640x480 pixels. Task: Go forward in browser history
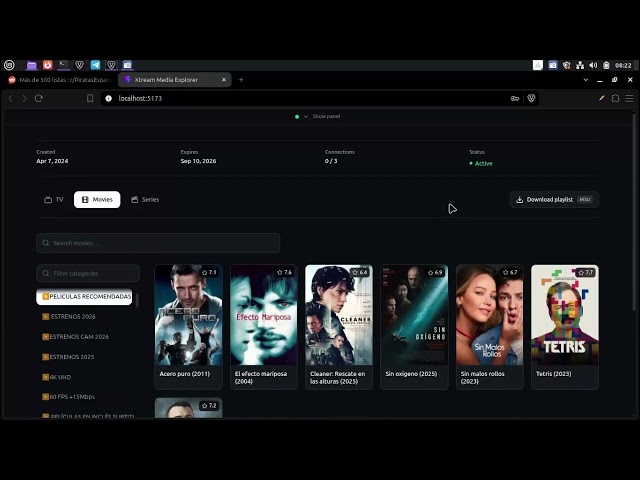[24, 98]
